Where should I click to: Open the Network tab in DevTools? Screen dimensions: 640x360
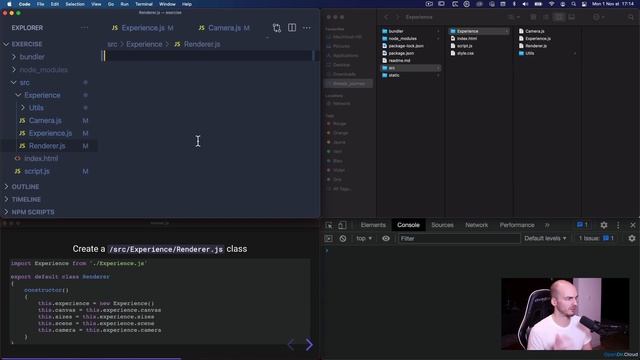click(x=476, y=225)
